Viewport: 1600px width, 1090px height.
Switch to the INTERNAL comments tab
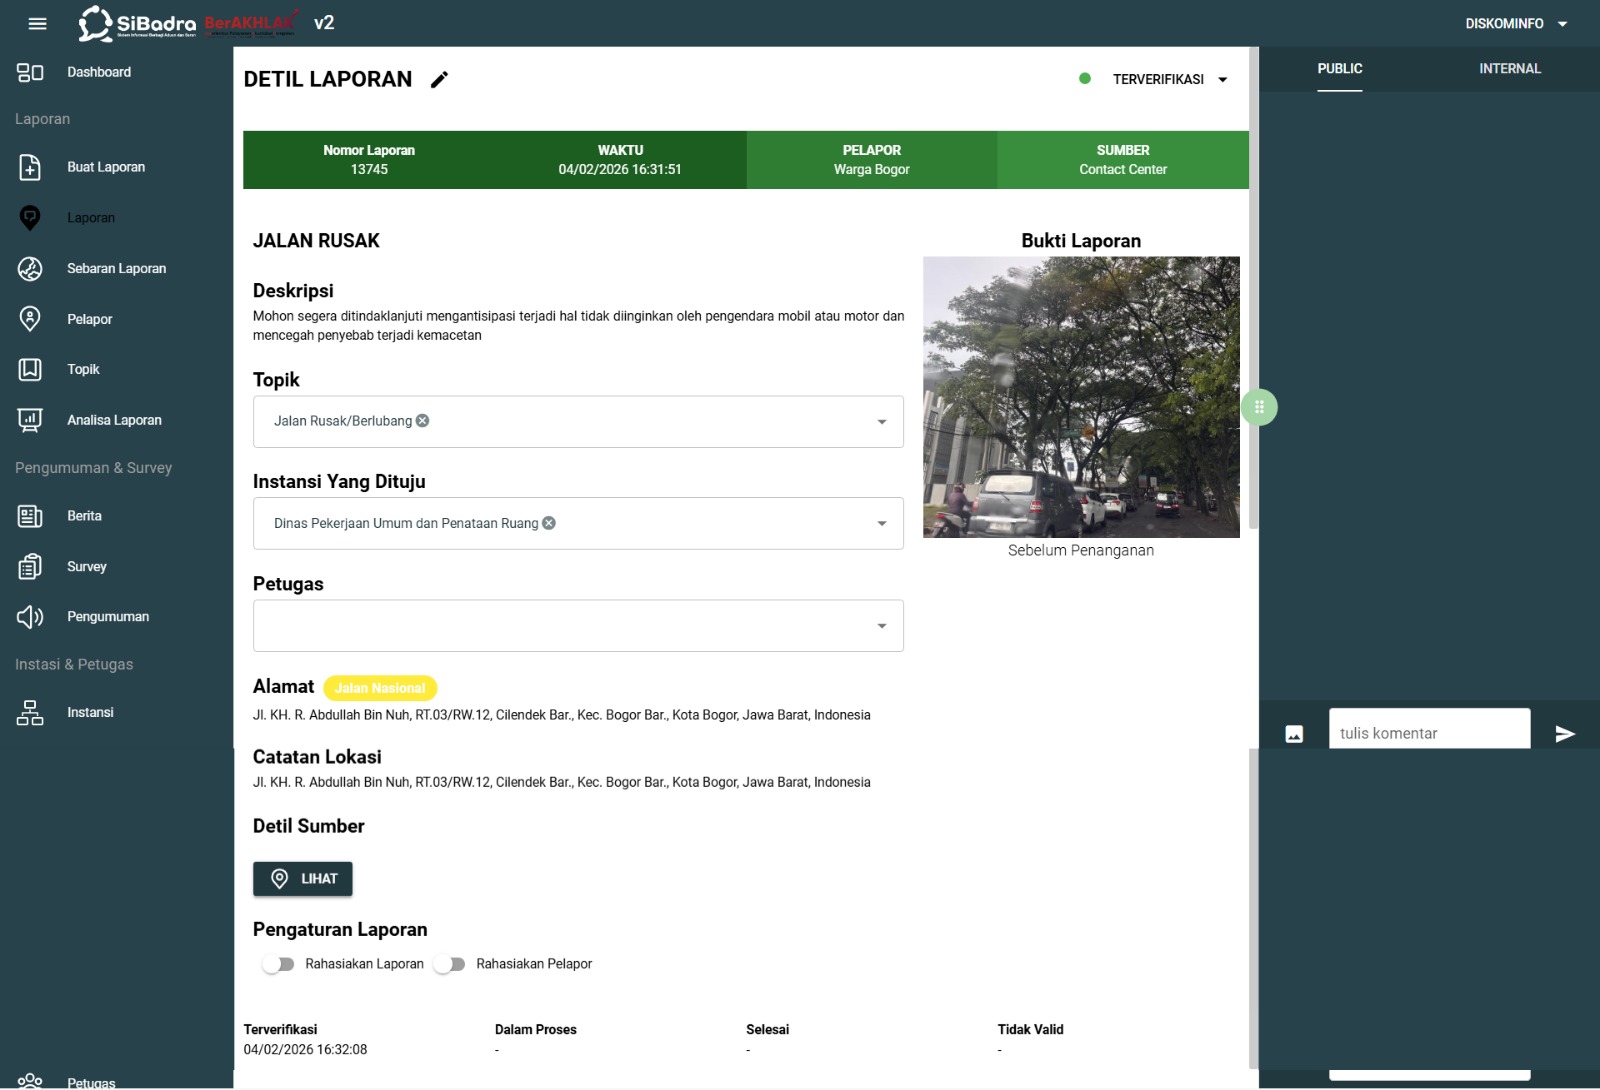tap(1509, 69)
